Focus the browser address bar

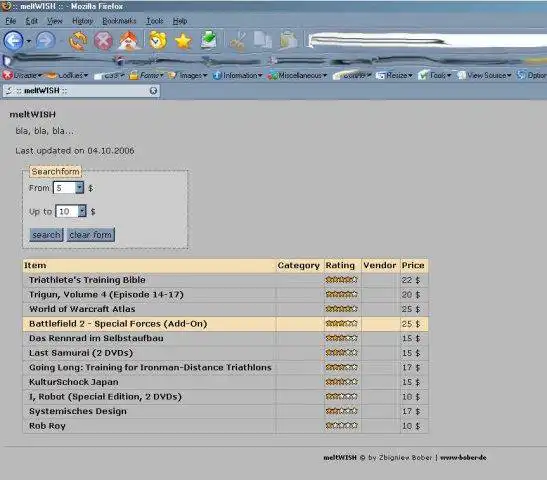tap(427, 40)
